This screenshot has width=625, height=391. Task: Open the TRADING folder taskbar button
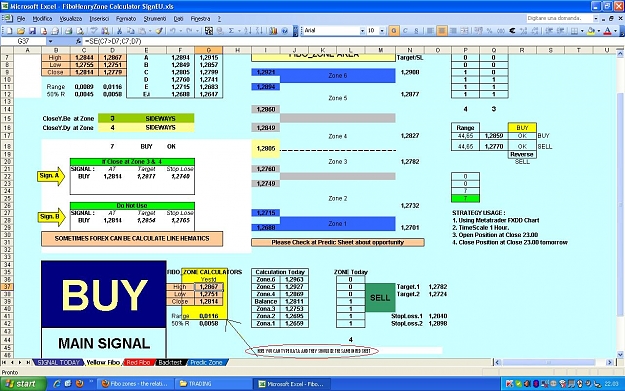pos(212,384)
